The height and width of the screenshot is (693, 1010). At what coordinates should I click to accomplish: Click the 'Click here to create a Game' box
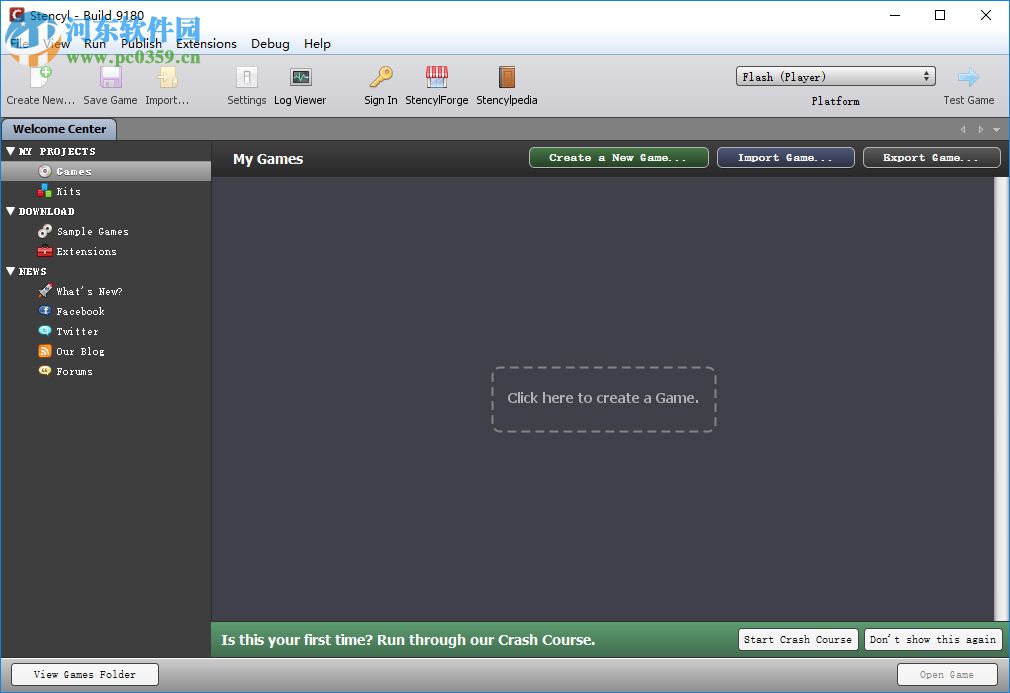[604, 399]
